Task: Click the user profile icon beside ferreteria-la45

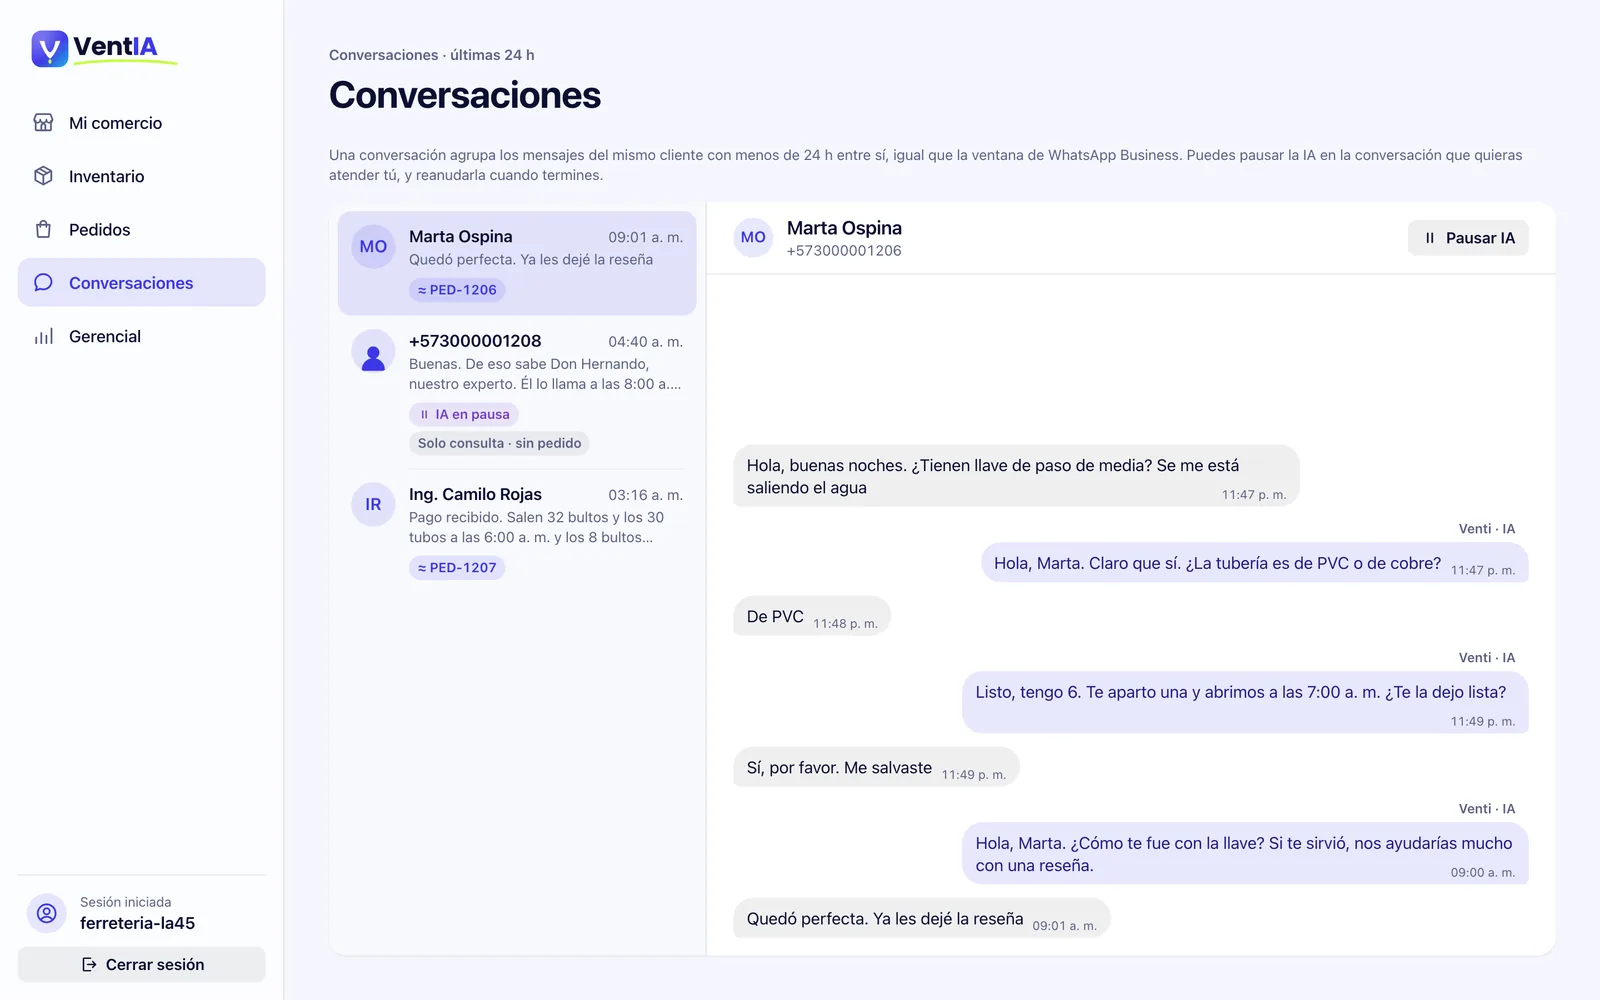Action: point(46,913)
